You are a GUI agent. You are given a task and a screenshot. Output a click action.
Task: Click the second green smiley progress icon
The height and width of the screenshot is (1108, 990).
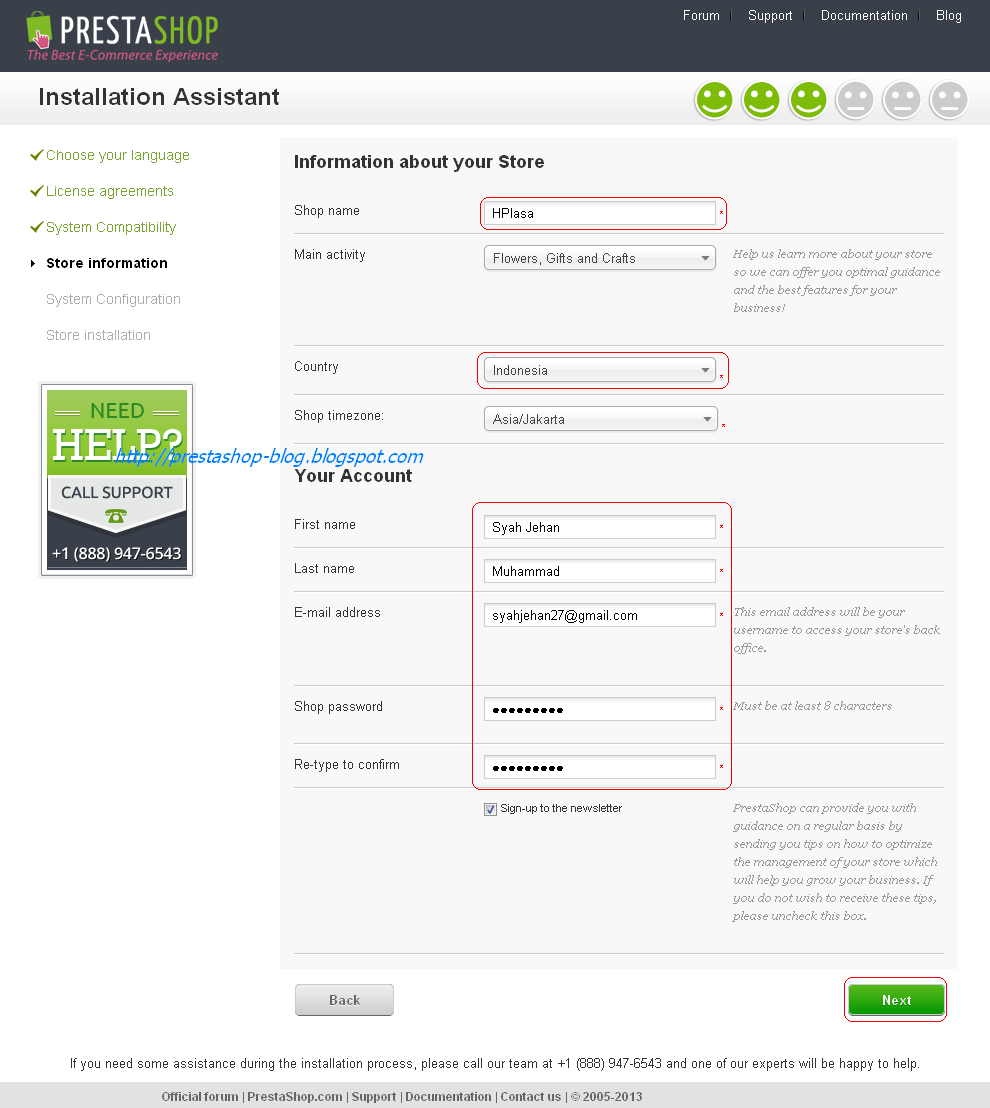click(x=761, y=100)
